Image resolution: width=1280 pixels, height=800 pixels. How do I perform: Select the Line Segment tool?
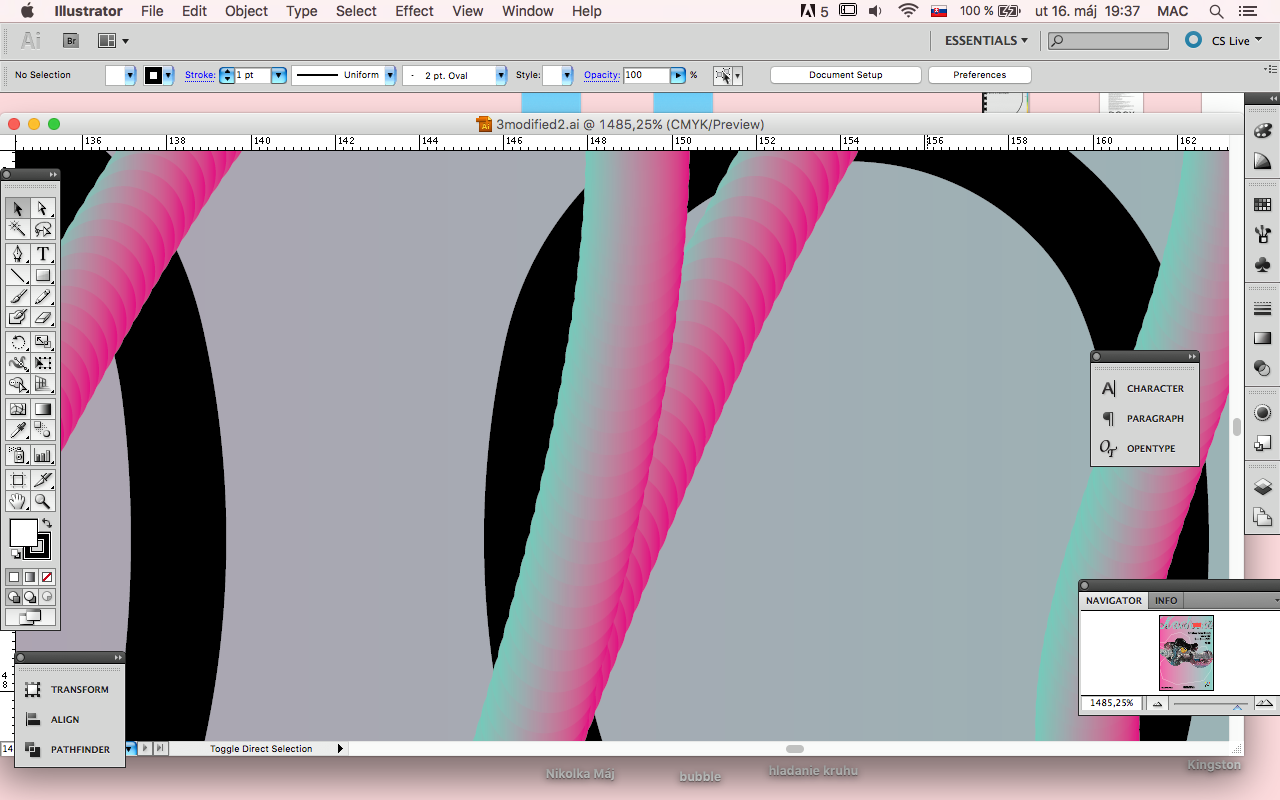coord(18,275)
